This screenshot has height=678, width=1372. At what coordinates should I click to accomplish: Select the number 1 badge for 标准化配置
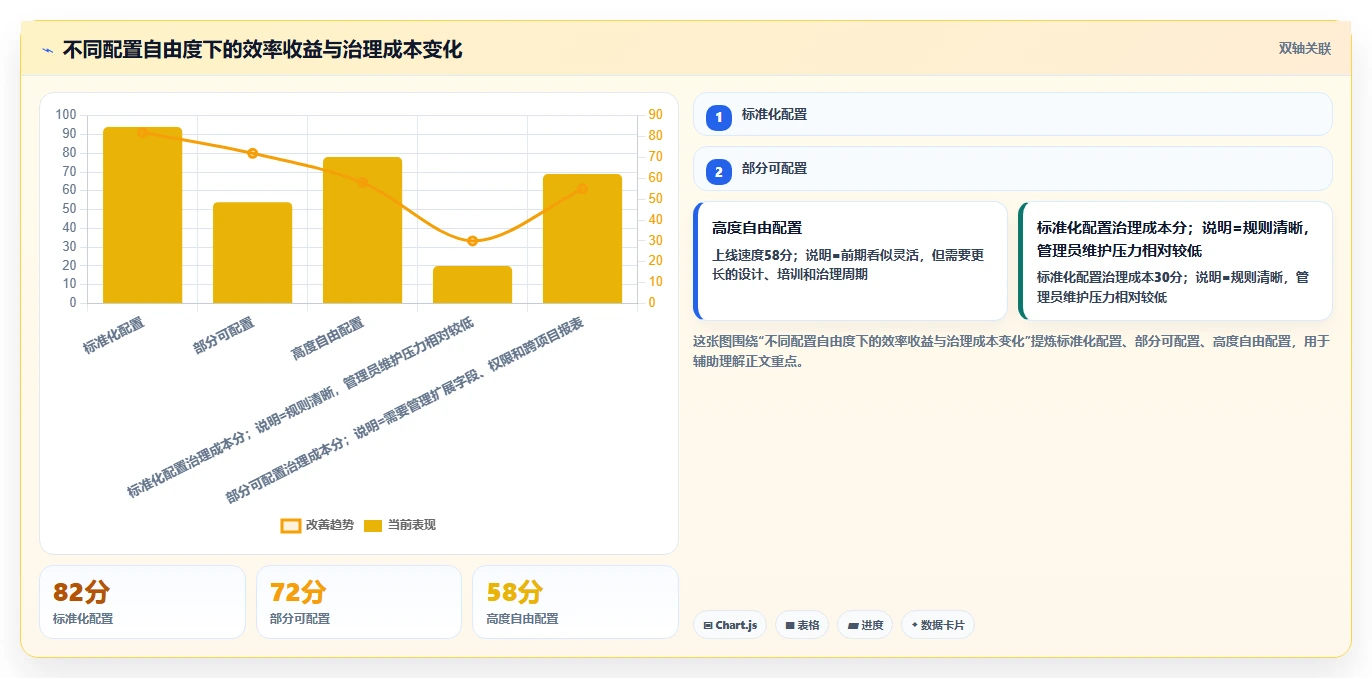(x=719, y=117)
